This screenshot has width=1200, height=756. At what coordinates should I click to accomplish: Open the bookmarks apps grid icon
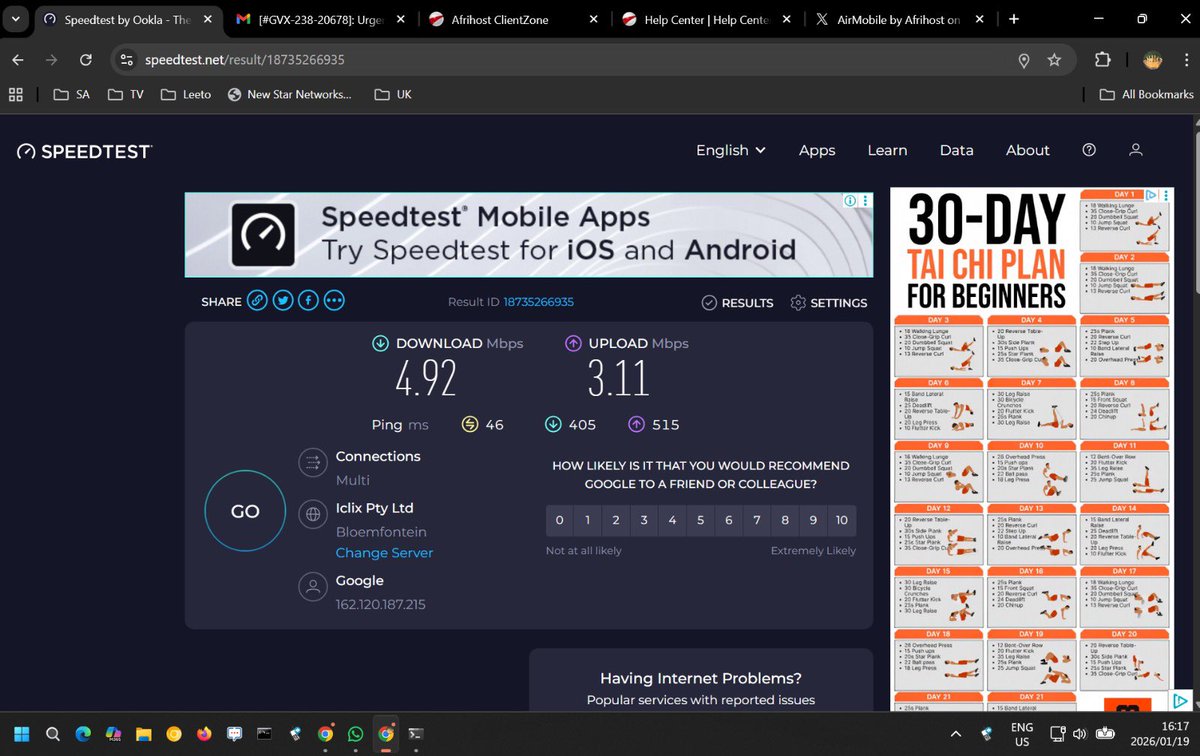point(15,94)
